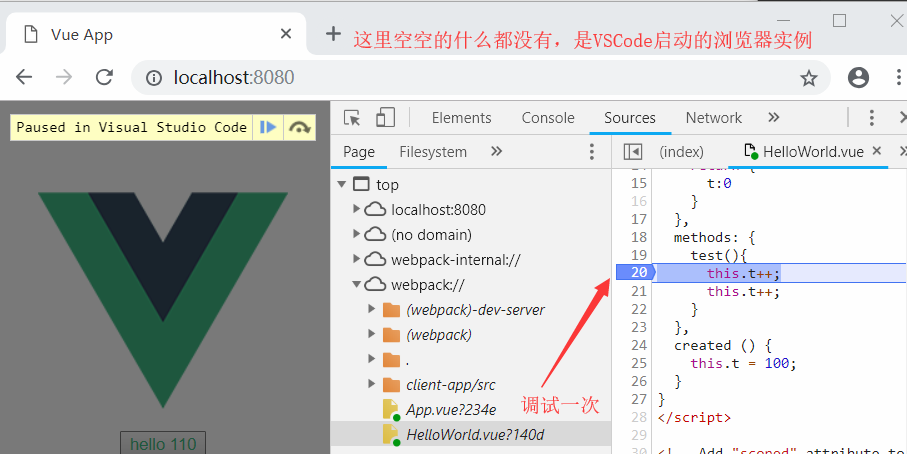This screenshot has width=907, height=454.
Task: Collapse the top frame tree node
Action: coord(341,184)
